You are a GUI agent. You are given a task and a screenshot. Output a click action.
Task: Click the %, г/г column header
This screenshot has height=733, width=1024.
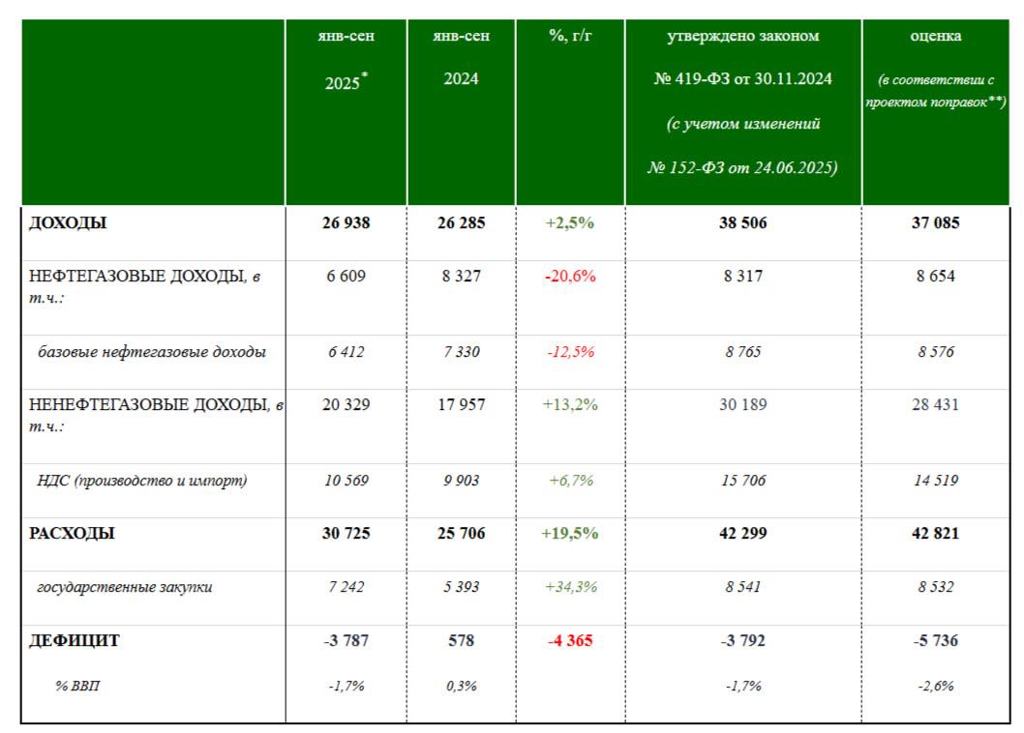(570, 36)
